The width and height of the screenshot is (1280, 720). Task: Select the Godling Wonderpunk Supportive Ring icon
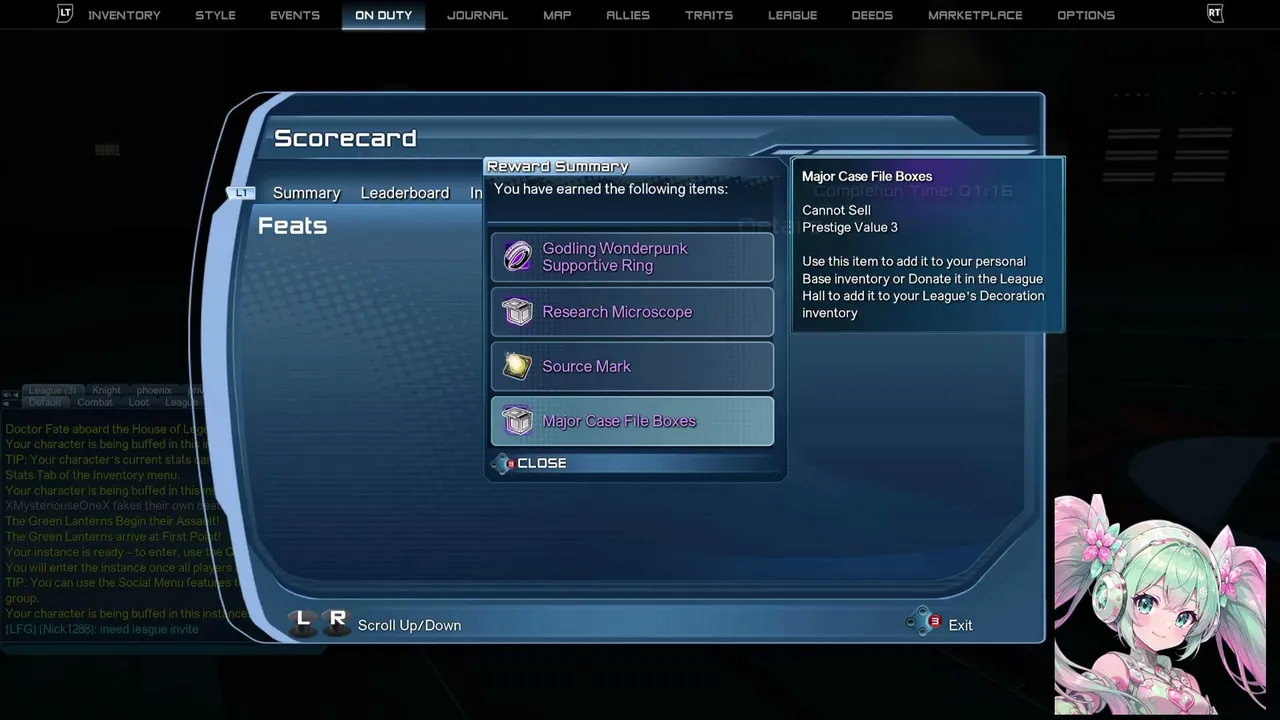pyautogui.click(x=518, y=257)
